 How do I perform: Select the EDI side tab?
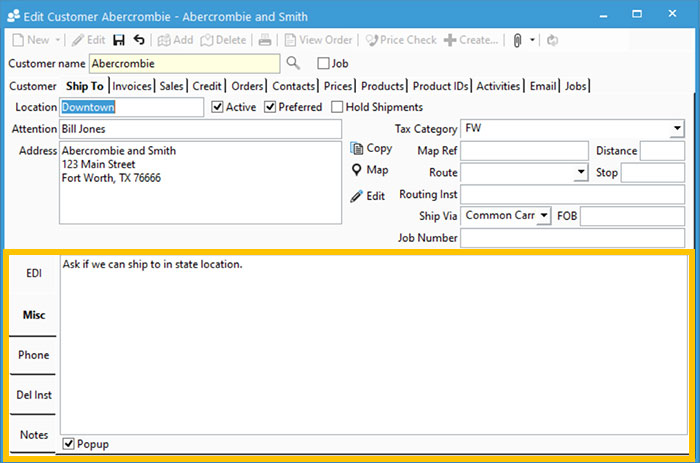[x=33, y=273]
